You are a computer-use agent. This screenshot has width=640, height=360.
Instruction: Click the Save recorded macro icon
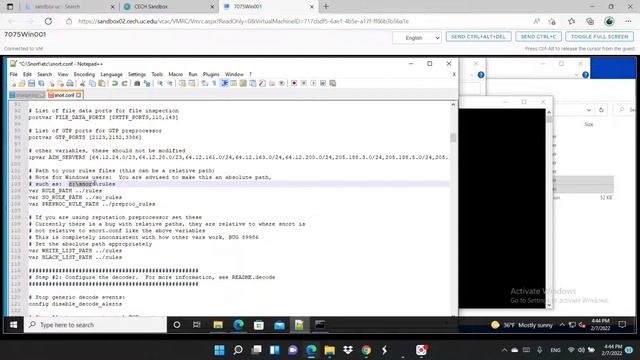[333, 83]
